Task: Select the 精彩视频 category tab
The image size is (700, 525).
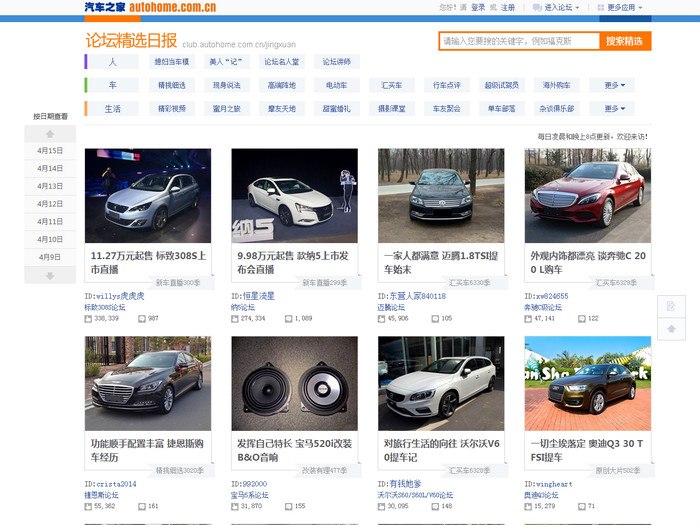Action: point(171,108)
